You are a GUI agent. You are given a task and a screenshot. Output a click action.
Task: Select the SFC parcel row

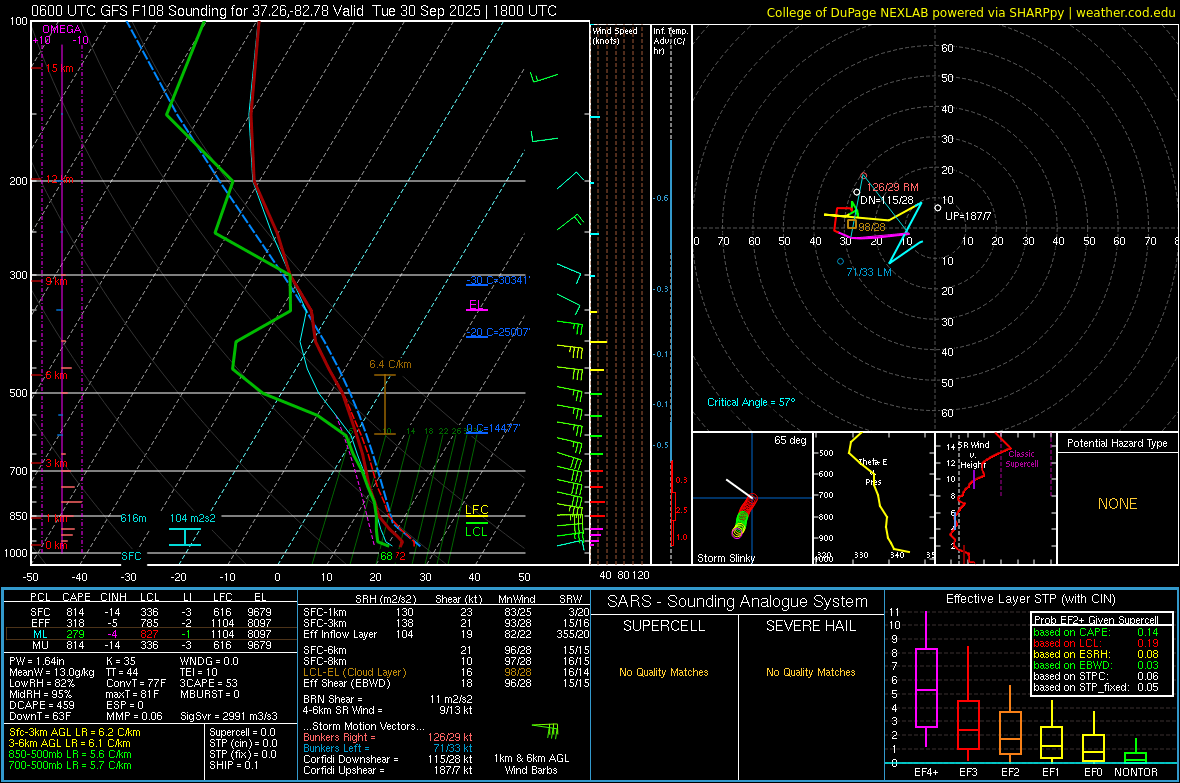151,612
